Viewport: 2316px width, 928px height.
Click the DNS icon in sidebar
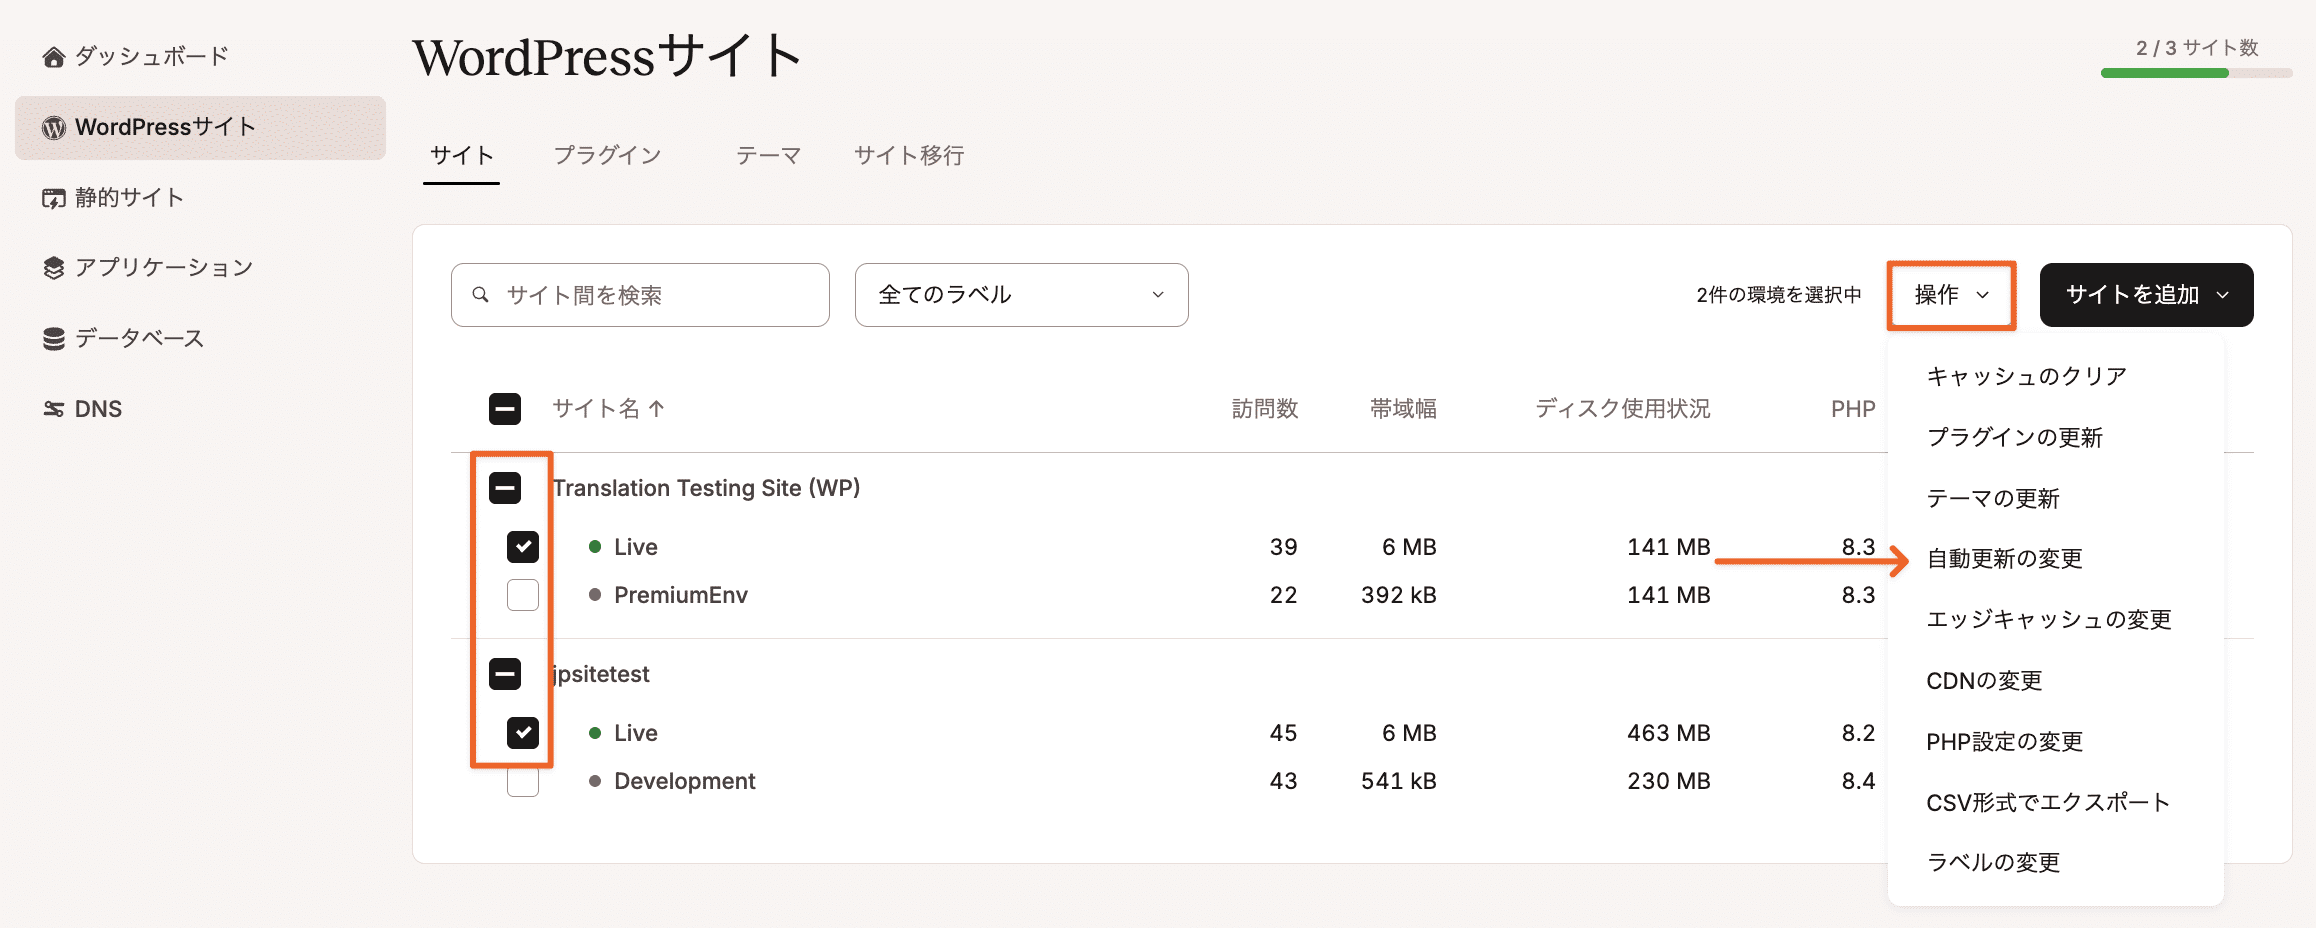tap(54, 409)
